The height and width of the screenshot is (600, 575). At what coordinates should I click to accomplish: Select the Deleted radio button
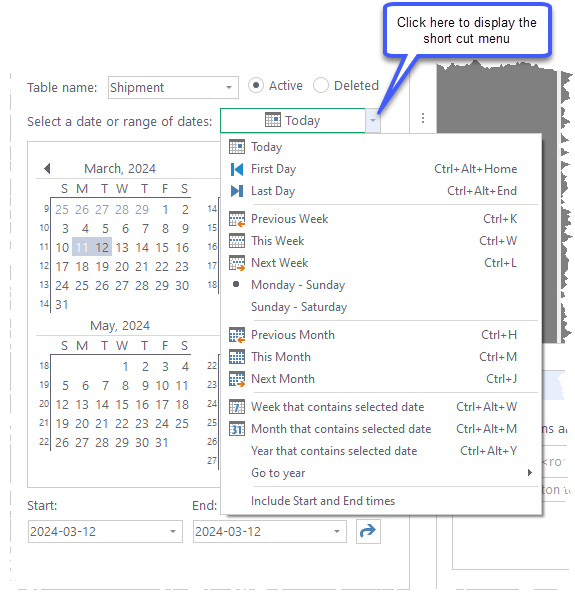pyautogui.click(x=321, y=85)
